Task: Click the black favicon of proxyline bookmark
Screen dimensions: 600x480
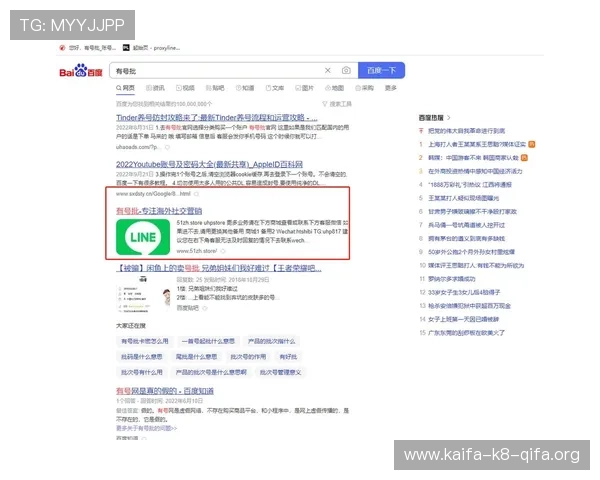Action: coord(126,47)
